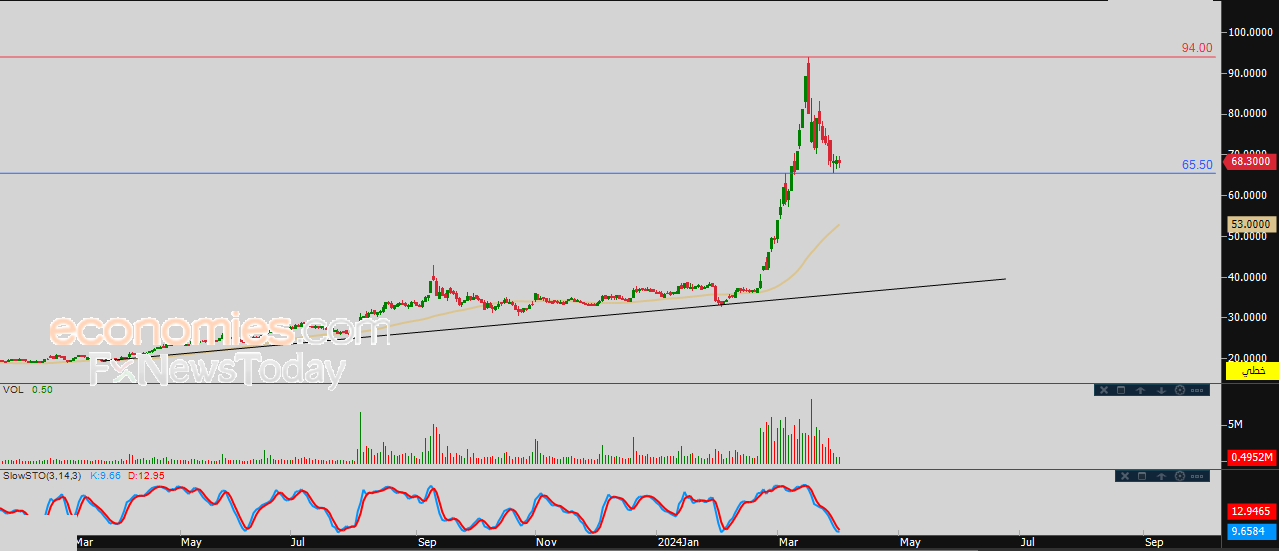Click the Mar label at axis start

pos(86,543)
